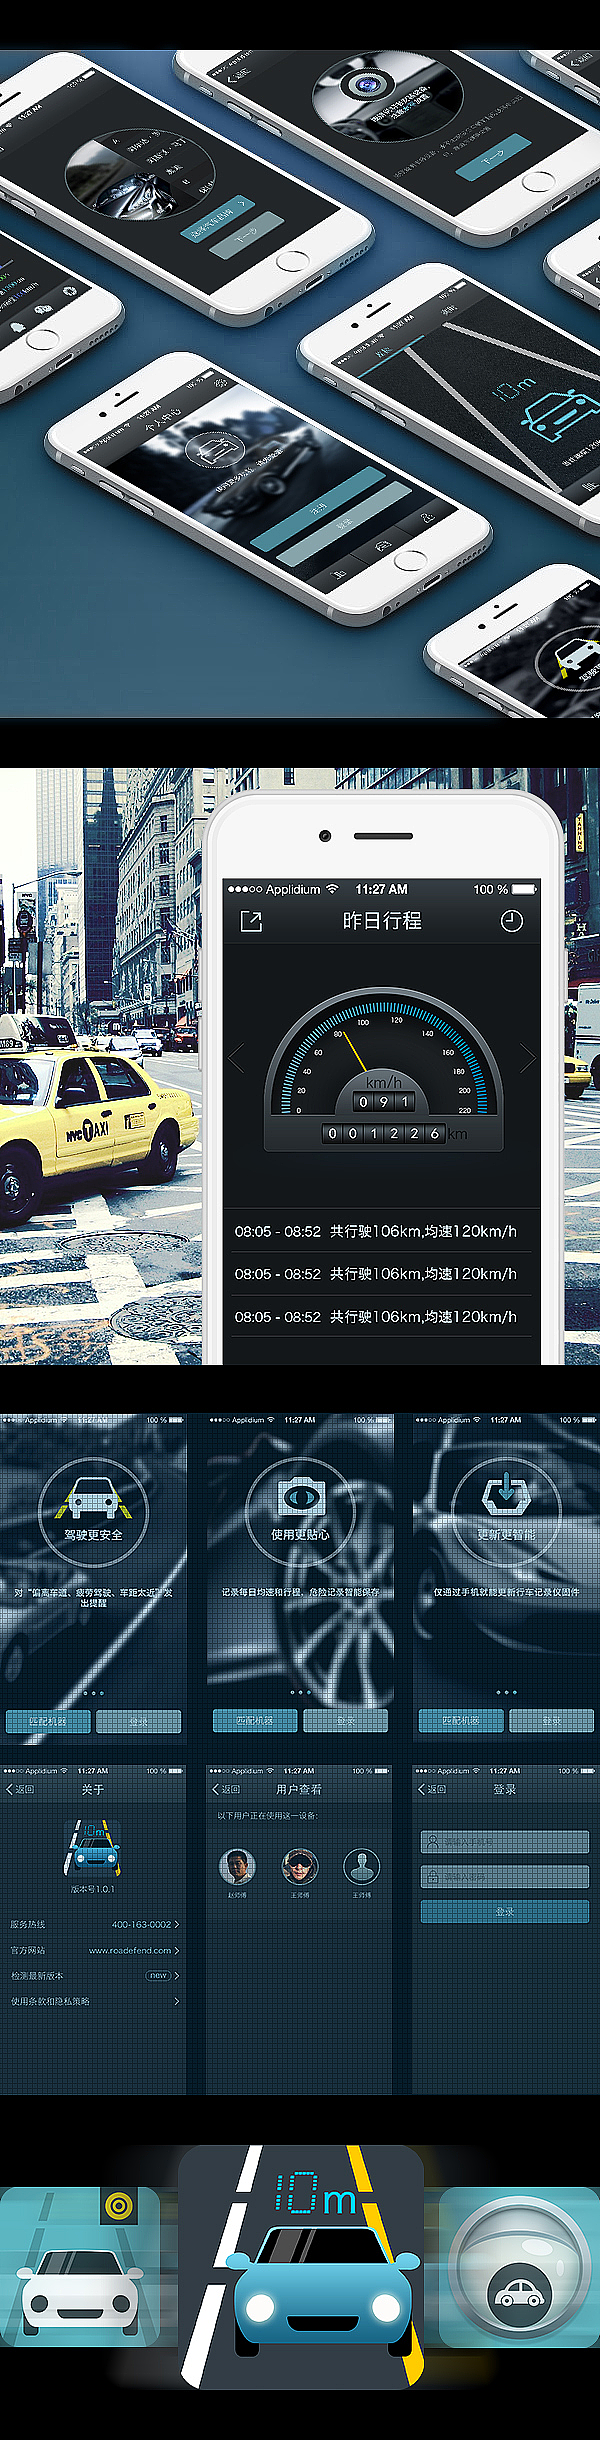600x2440 pixels.
Task: Tap the 用户查看 screen title
Action: coord(299,1789)
